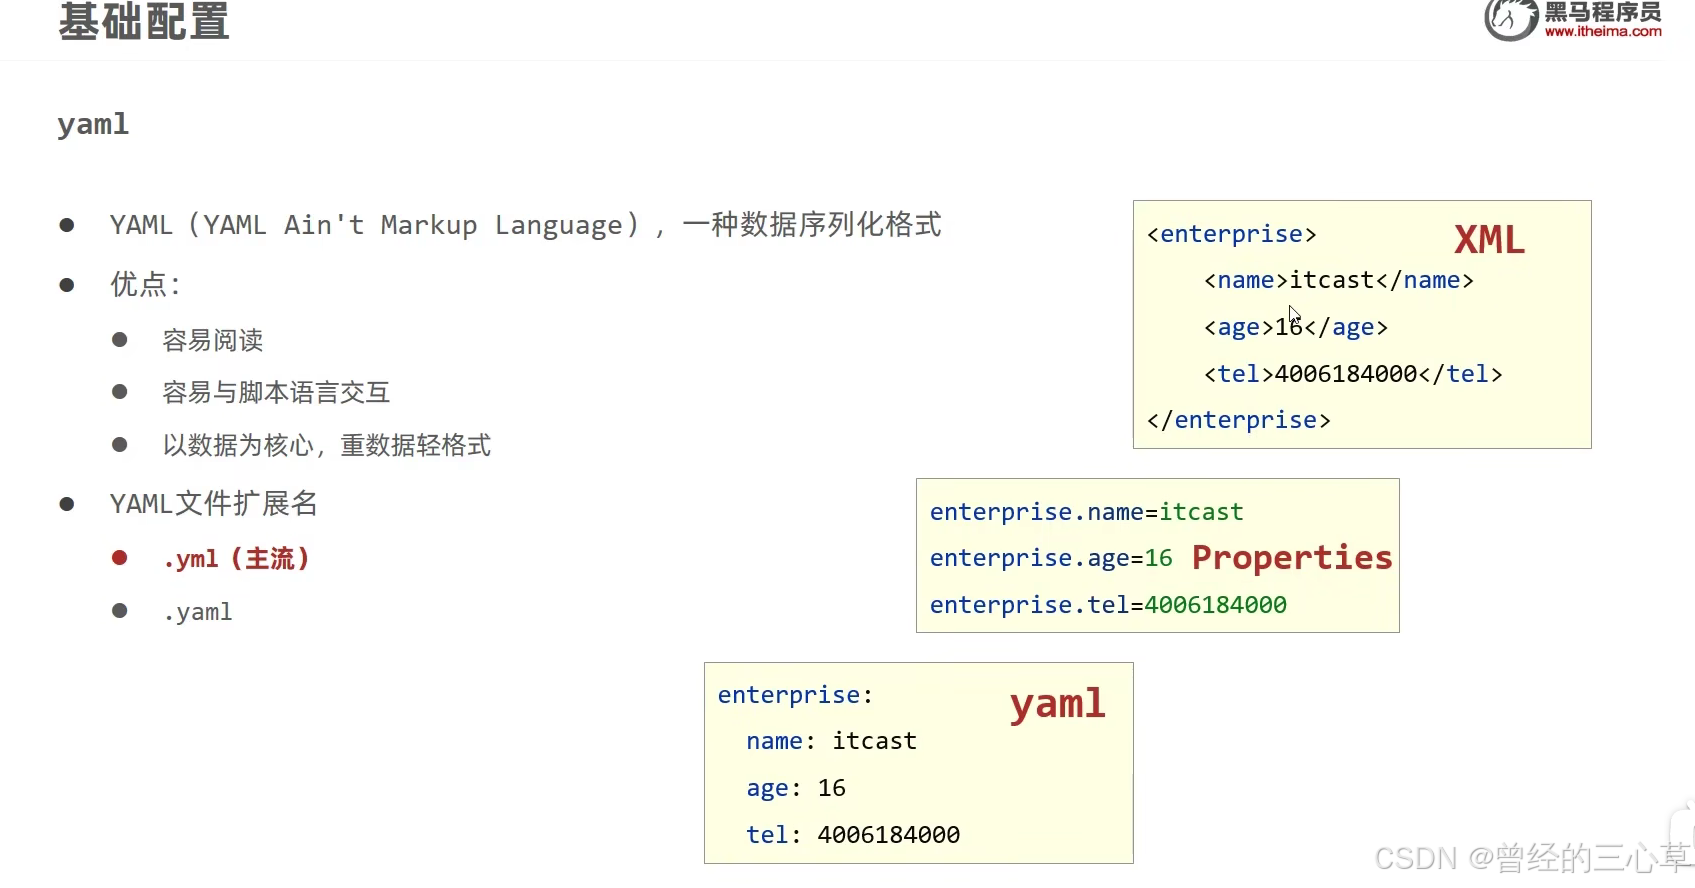Click the .yaml extension item
This screenshot has width=1695, height=888.
tap(198, 612)
